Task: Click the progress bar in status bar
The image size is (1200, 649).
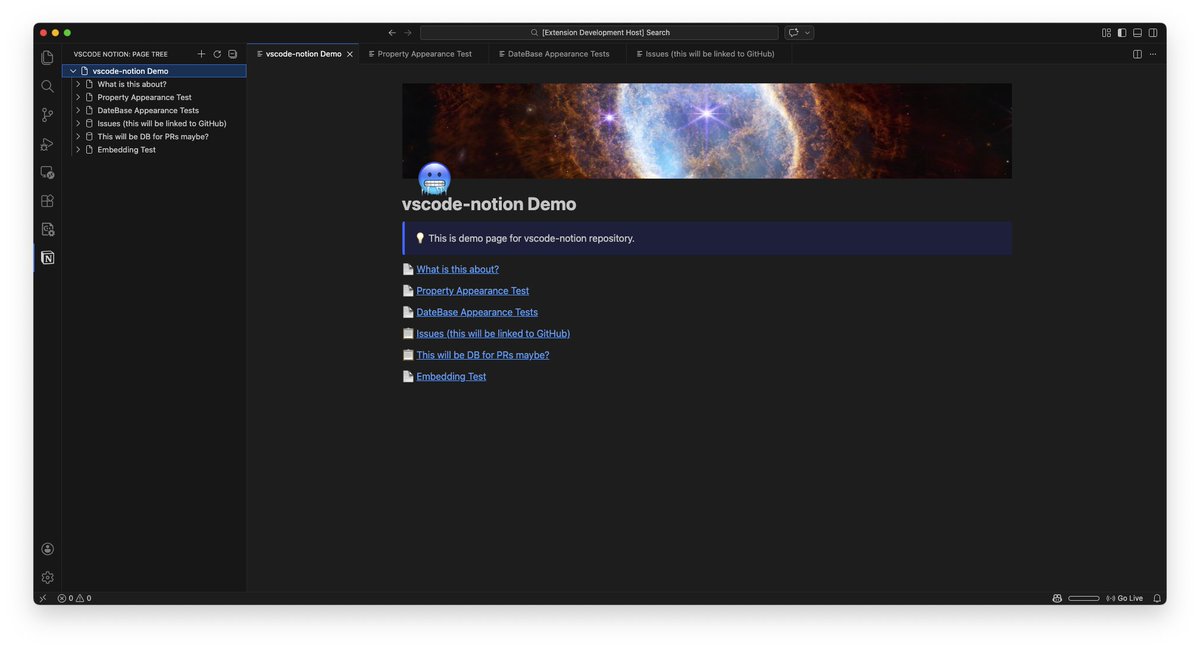Action: tap(1084, 598)
